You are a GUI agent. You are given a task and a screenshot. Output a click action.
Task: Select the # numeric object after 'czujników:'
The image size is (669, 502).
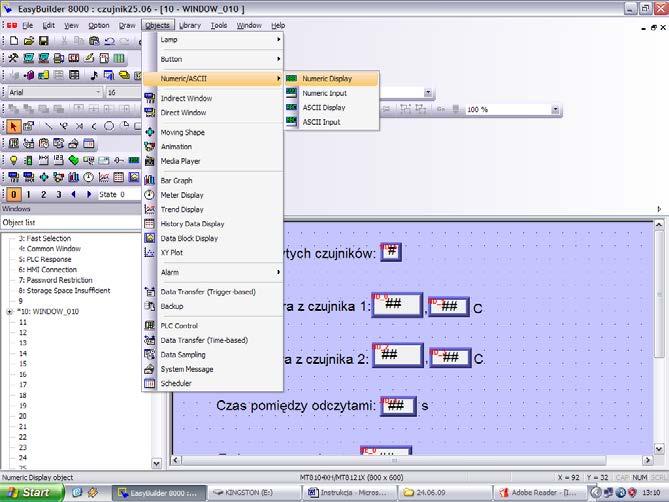coord(391,252)
